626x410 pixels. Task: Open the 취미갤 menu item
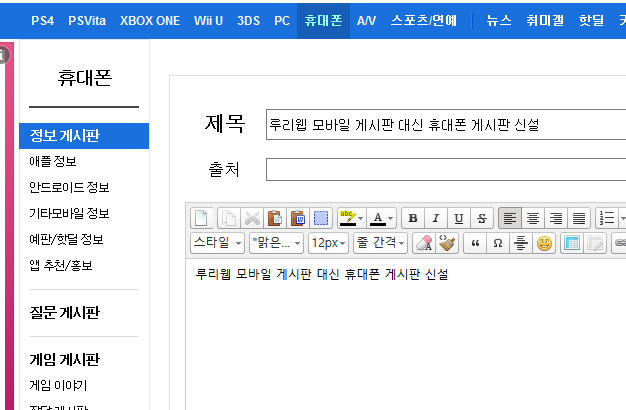(545, 21)
